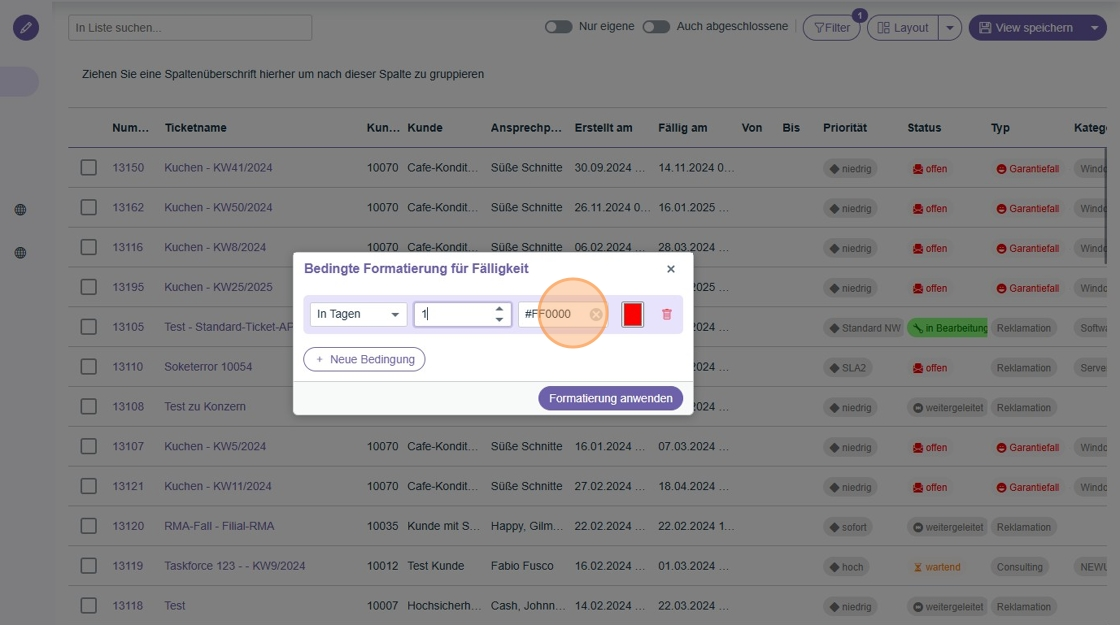Image resolution: width=1120 pixels, height=625 pixels.
Task: Sort by the Kunde column header
Action: 425,128
